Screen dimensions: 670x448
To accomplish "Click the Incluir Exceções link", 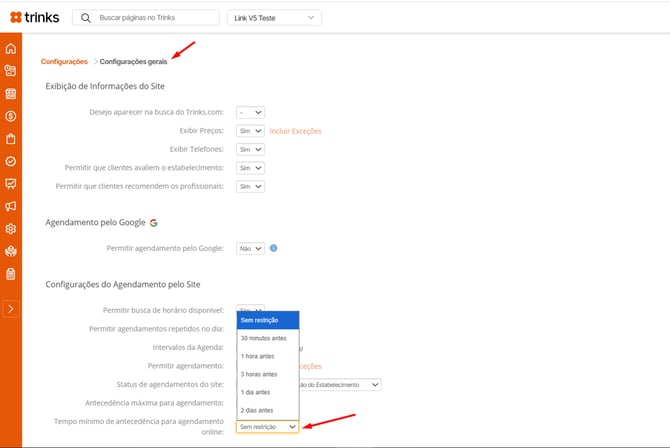I will tap(296, 131).
